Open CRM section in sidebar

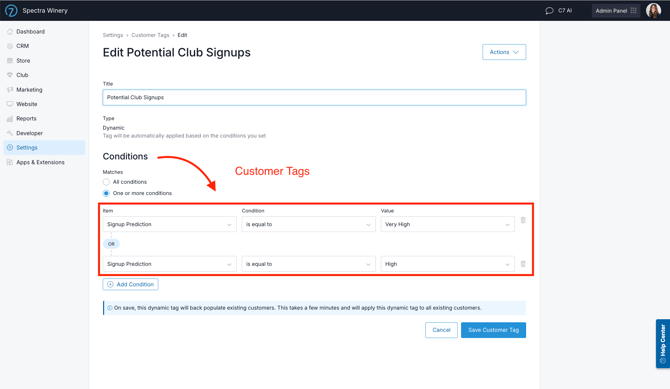coord(23,46)
